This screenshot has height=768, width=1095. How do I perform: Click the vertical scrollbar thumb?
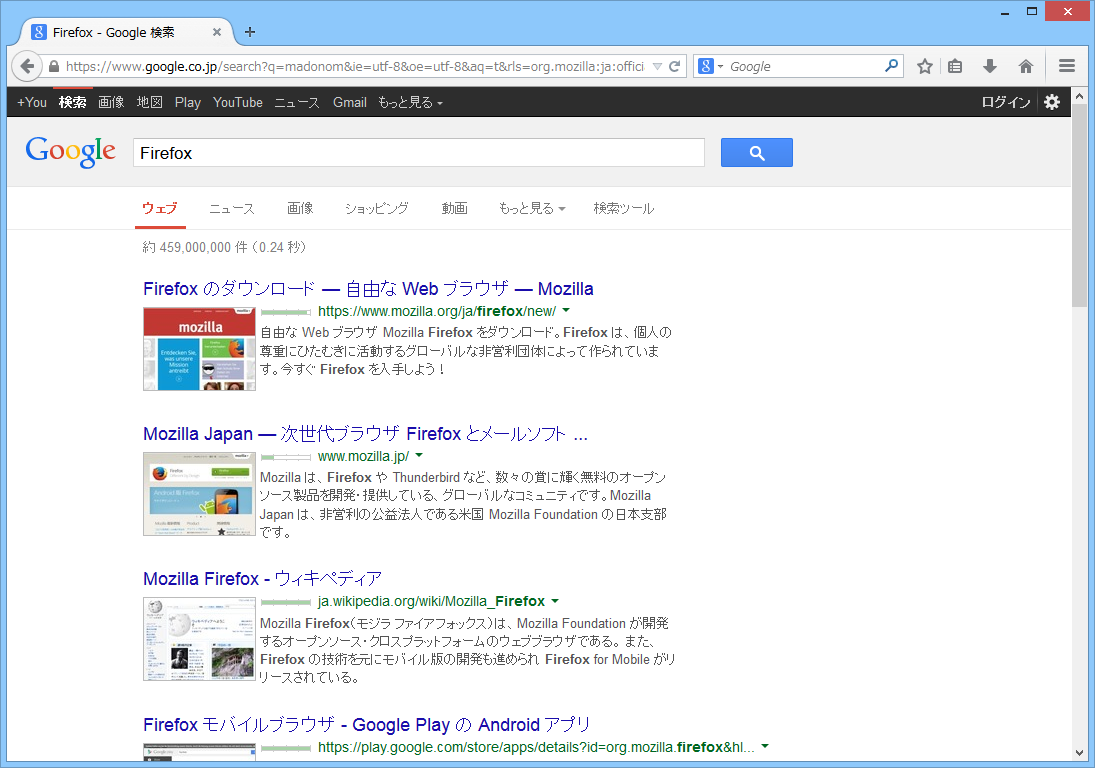(1080, 205)
